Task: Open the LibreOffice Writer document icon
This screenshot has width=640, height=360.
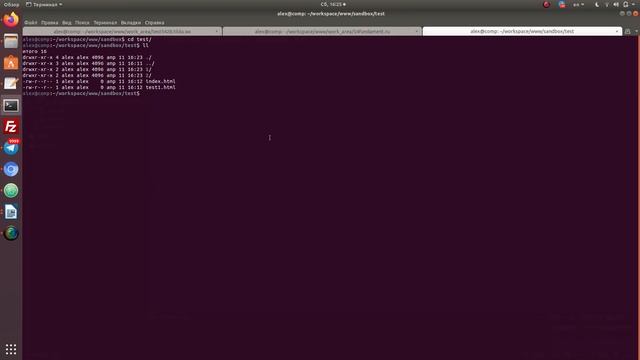Action: pyautogui.click(x=11, y=212)
